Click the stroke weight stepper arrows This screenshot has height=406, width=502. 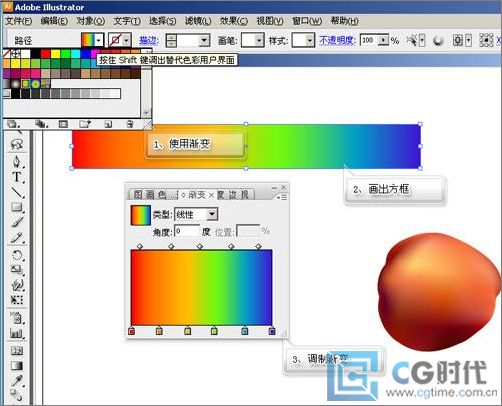click(x=171, y=41)
